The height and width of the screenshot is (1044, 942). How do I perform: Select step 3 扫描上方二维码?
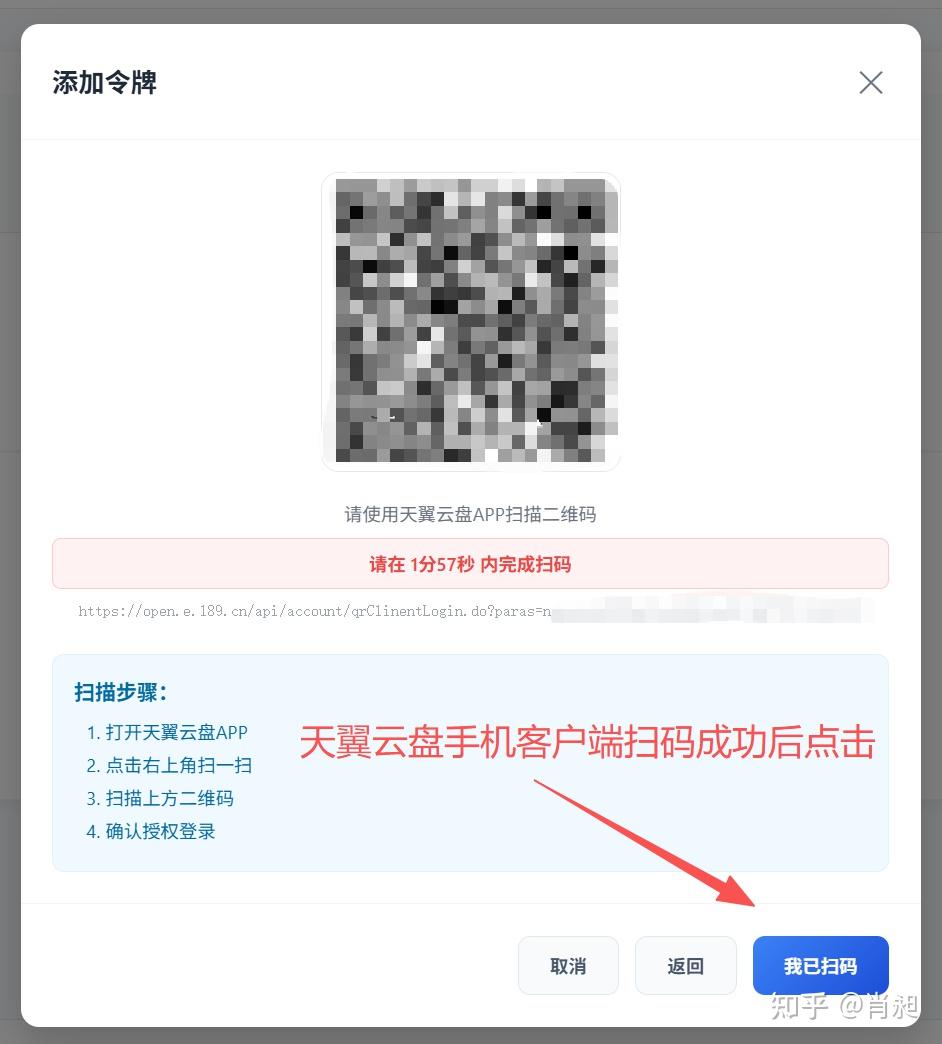coord(160,798)
